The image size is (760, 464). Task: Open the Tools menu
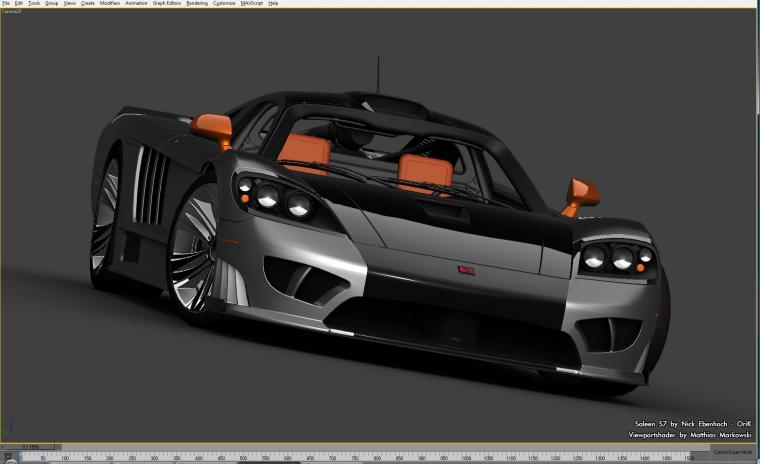34,3
